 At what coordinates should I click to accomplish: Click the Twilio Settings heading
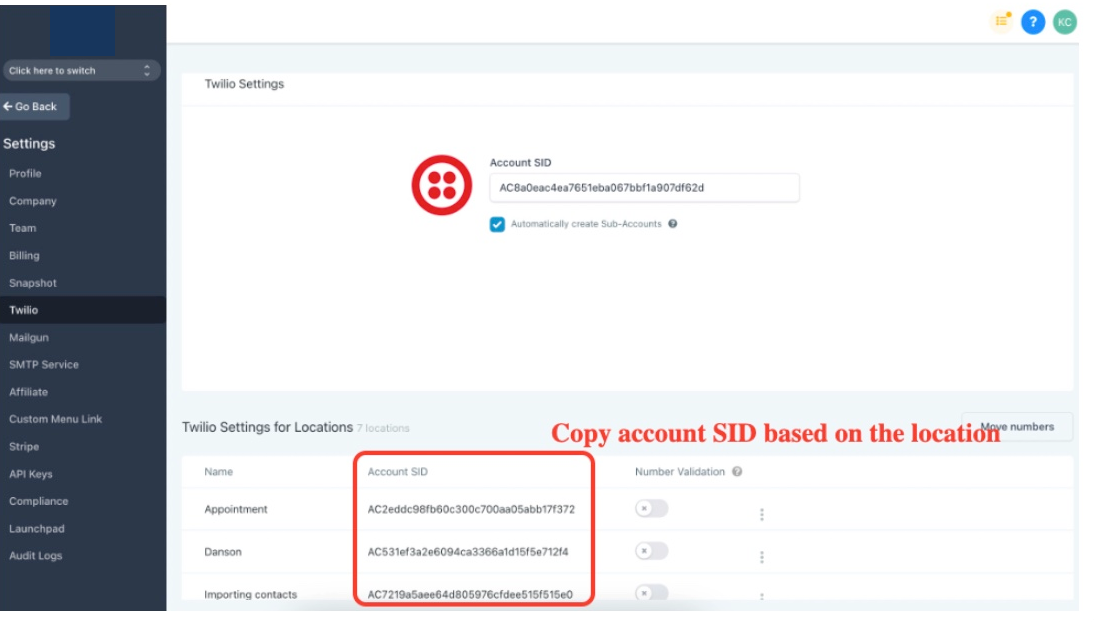(x=244, y=84)
